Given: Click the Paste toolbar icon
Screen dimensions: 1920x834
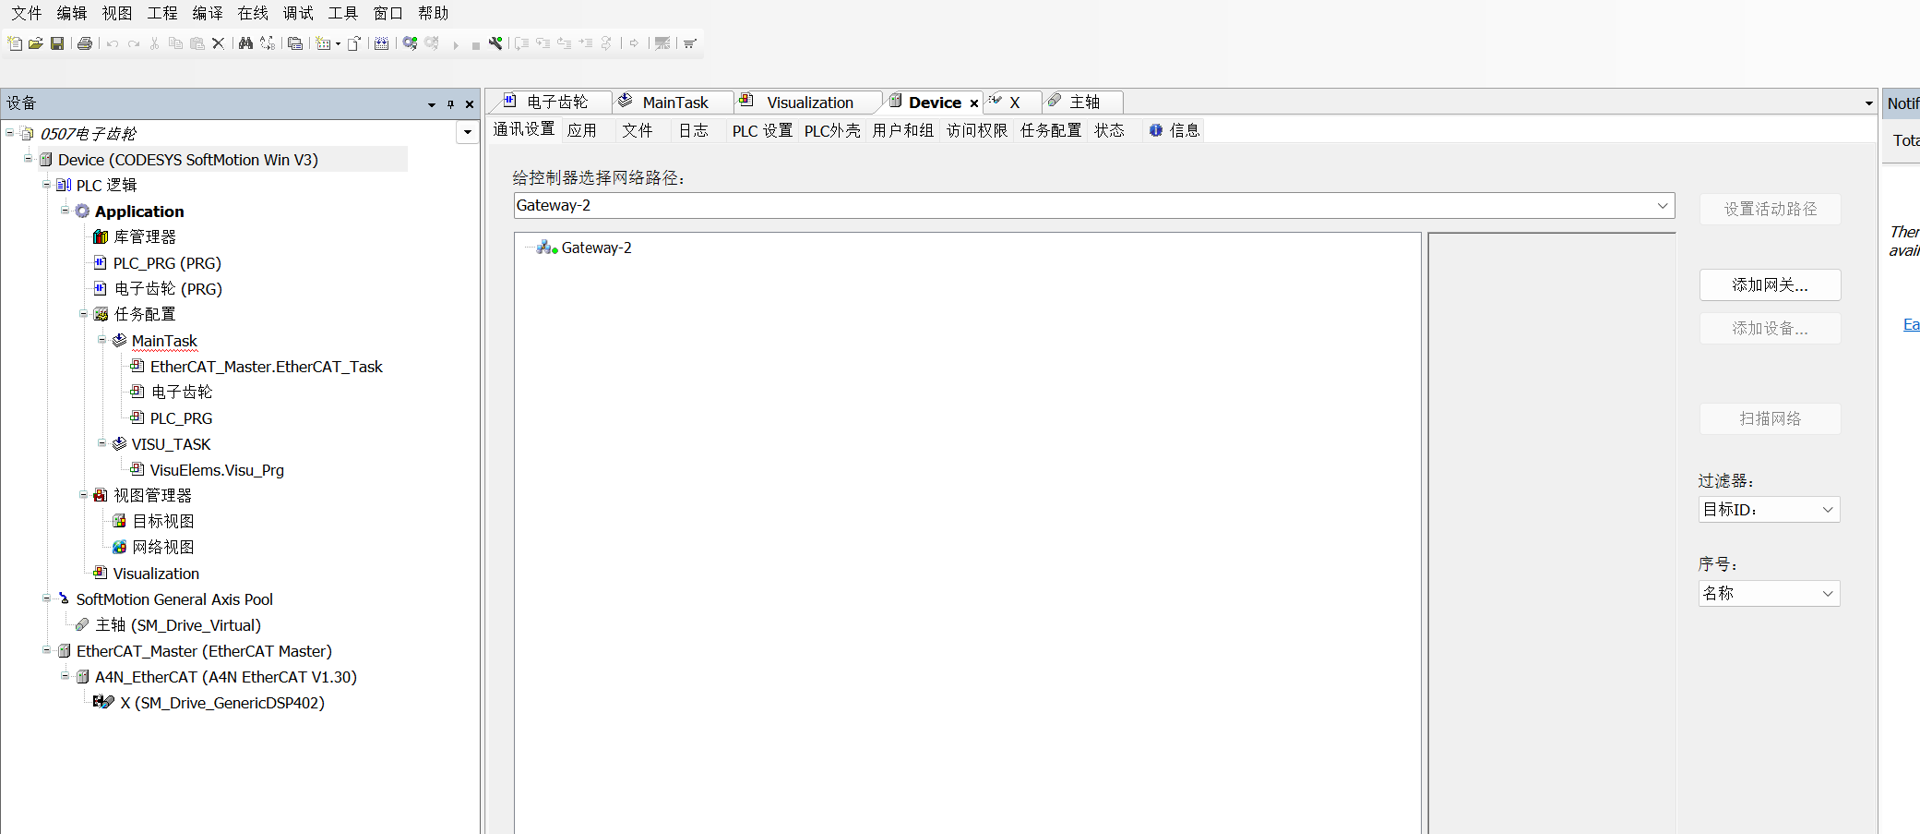Looking at the screenshot, I should (x=197, y=43).
